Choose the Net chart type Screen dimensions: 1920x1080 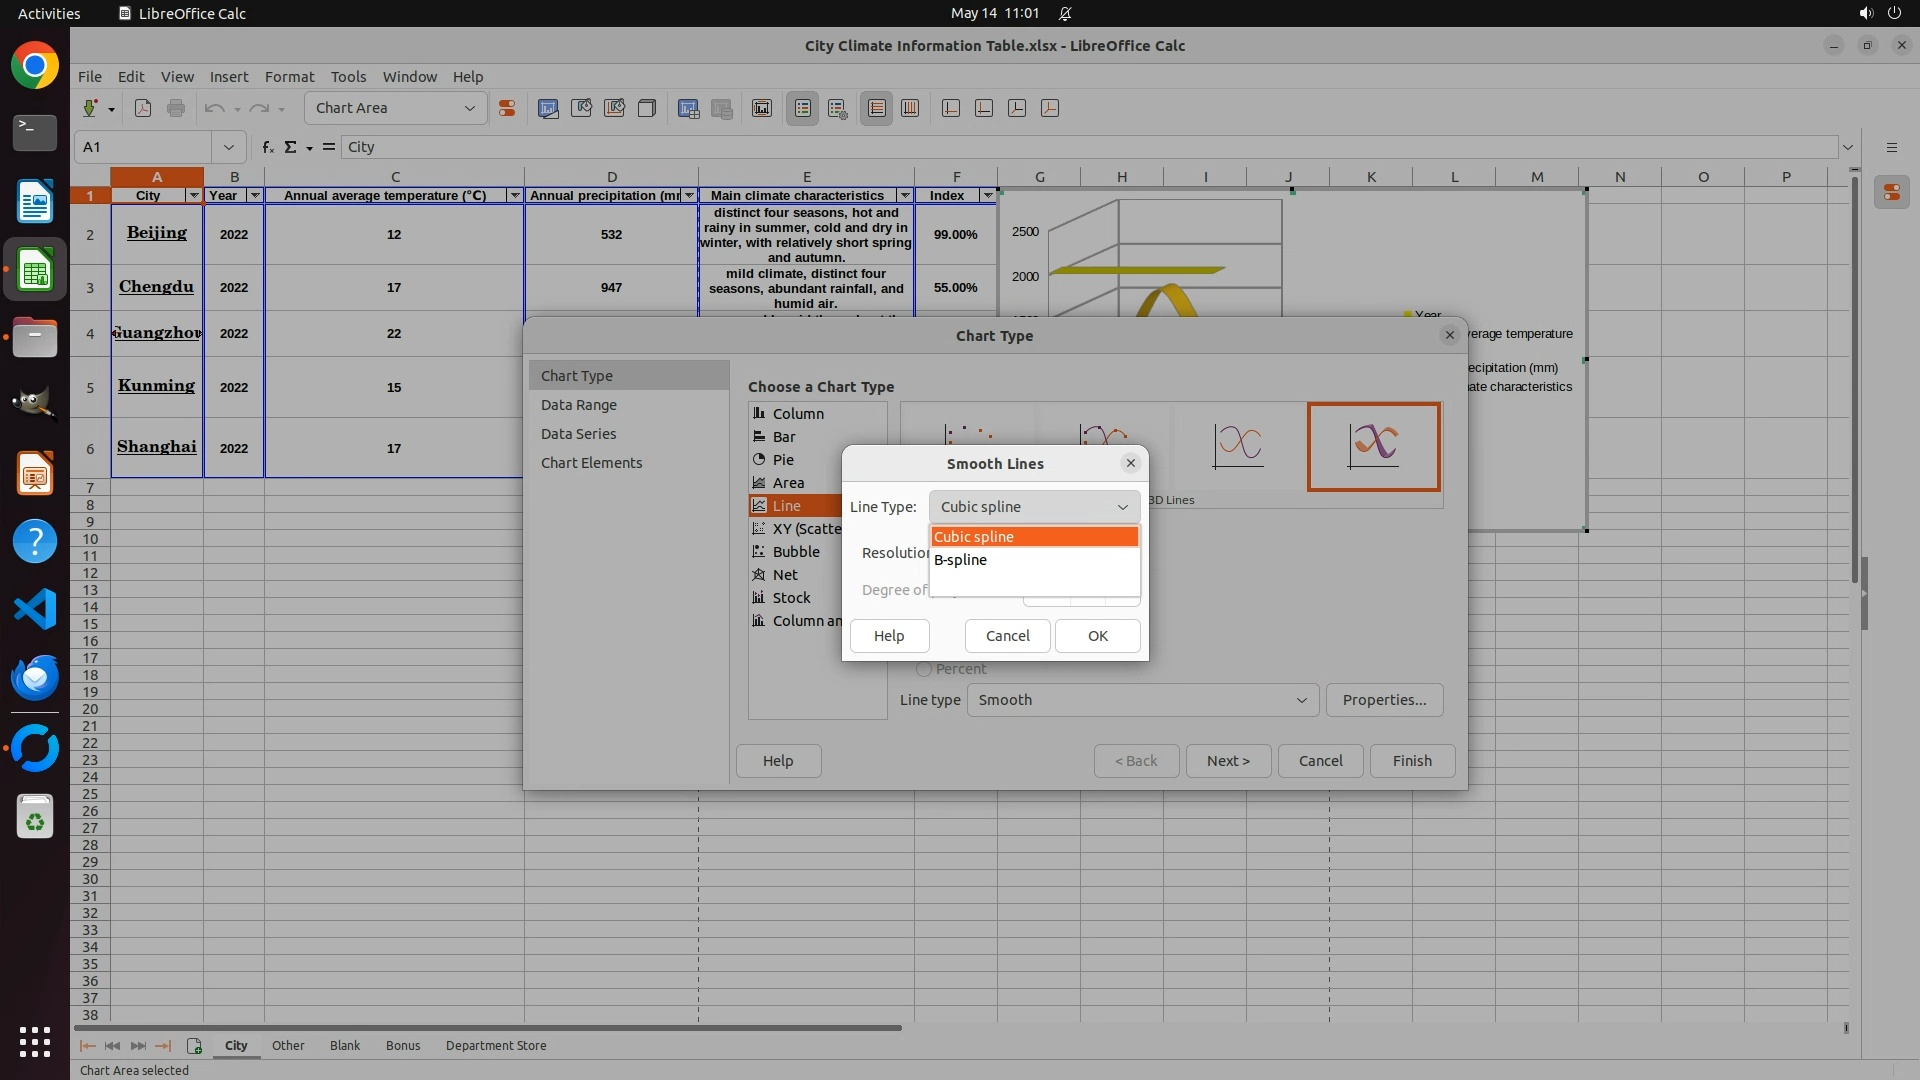(785, 575)
